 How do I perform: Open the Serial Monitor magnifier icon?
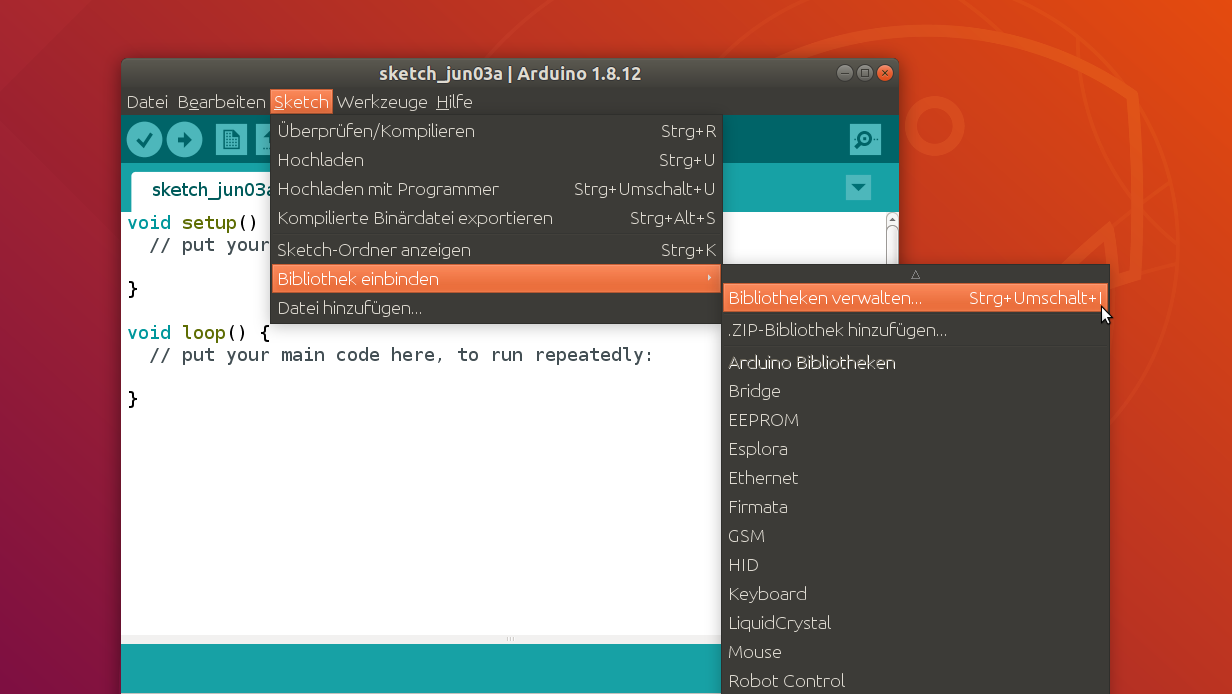(865, 140)
